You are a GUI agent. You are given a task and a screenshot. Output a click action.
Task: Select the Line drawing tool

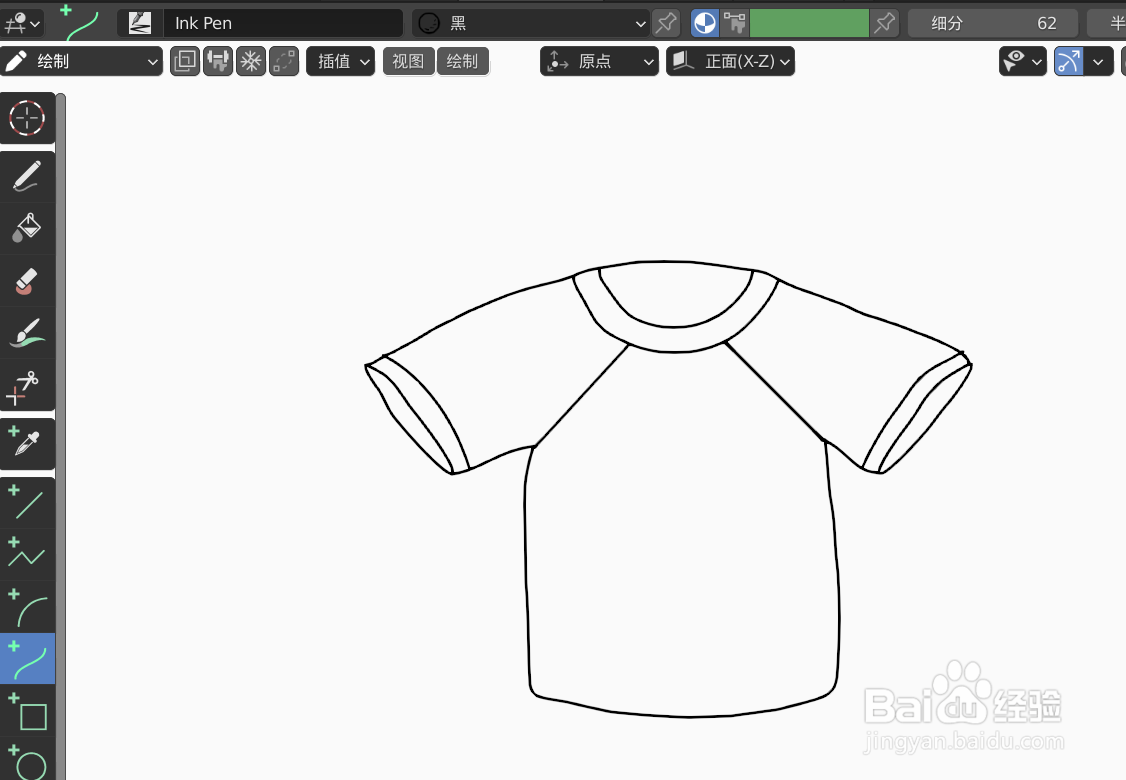[27, 502]
